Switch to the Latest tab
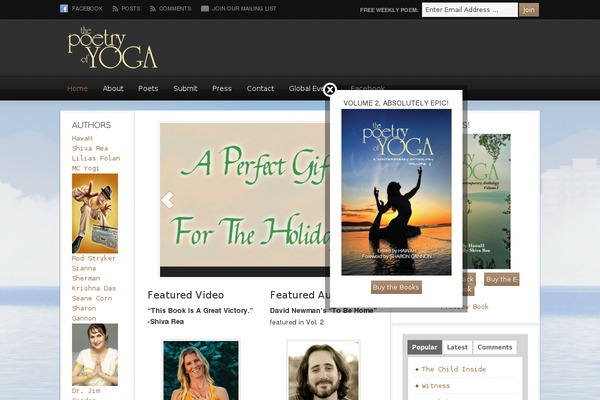Screen dimensions: 600x400 coord(457,347)
